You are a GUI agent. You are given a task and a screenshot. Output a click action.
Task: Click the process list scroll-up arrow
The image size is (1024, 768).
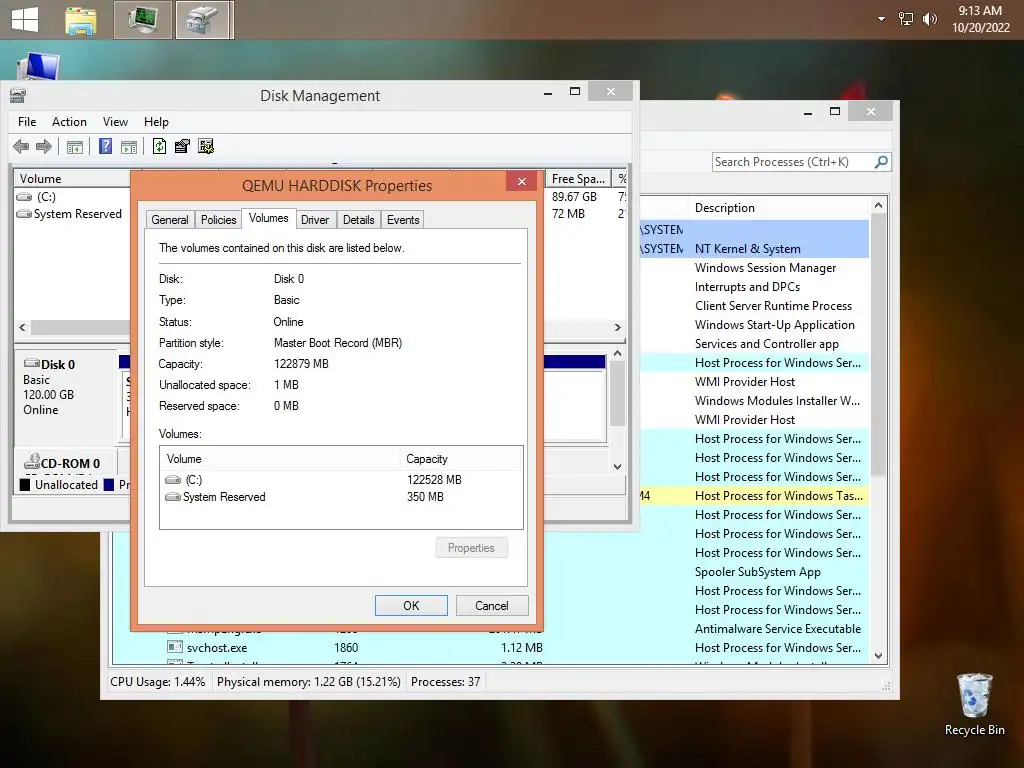pos(878,205)
